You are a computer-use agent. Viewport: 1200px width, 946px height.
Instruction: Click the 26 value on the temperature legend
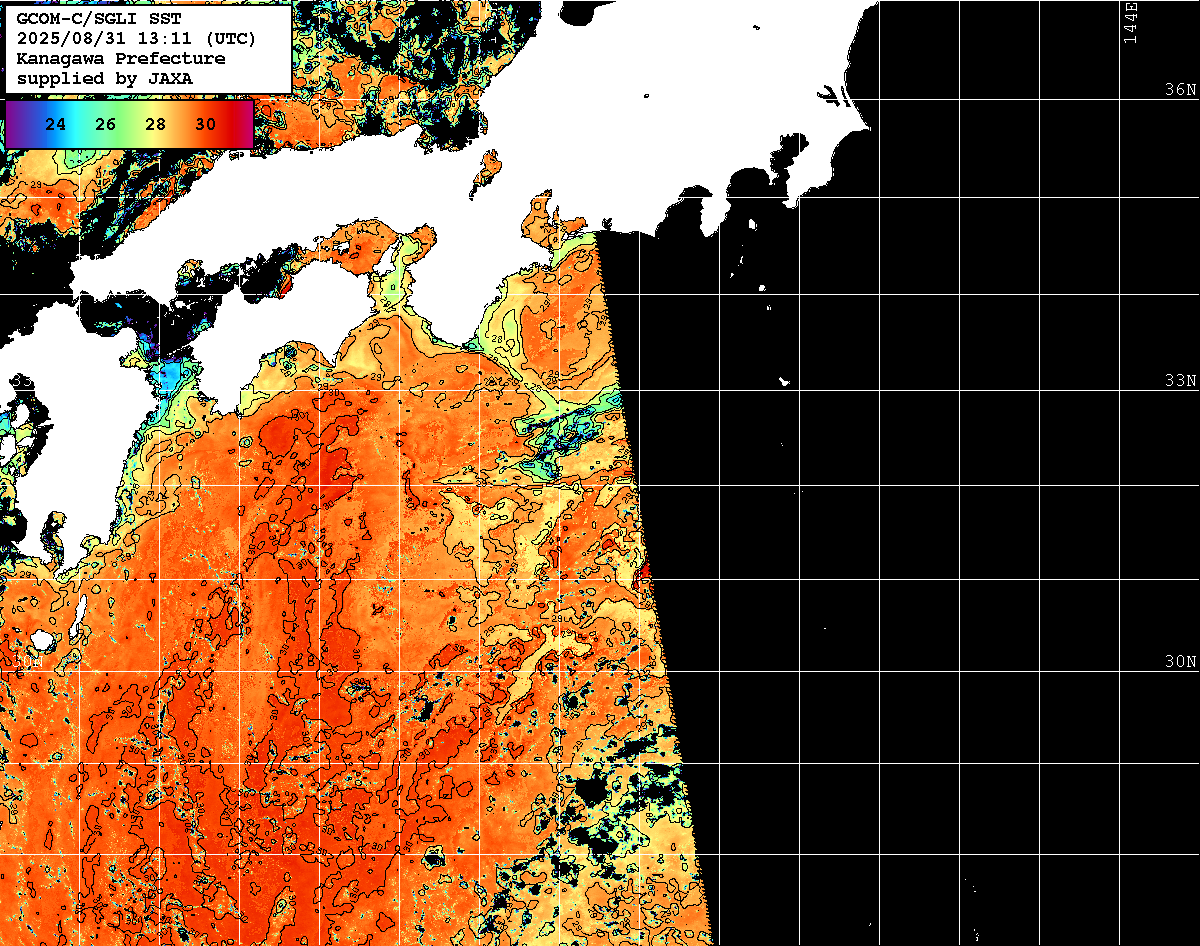pos(106,125)
